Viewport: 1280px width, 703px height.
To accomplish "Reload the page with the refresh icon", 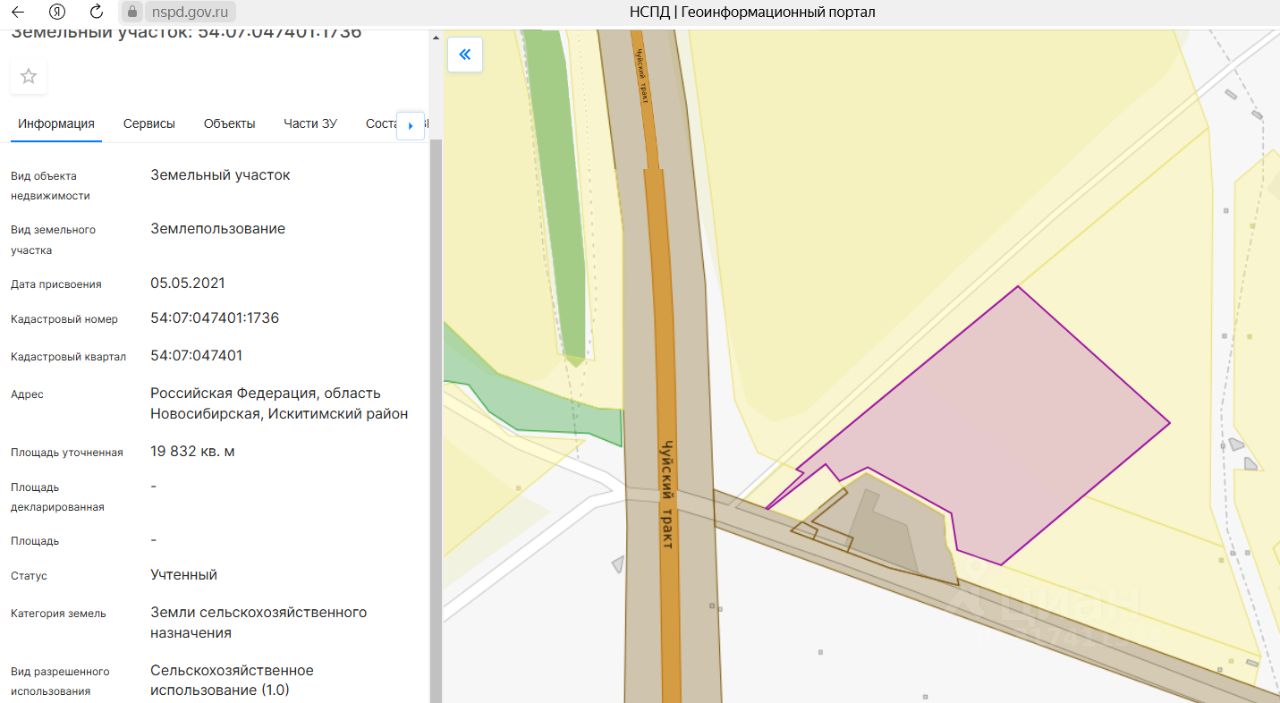I will click(96, 12).
